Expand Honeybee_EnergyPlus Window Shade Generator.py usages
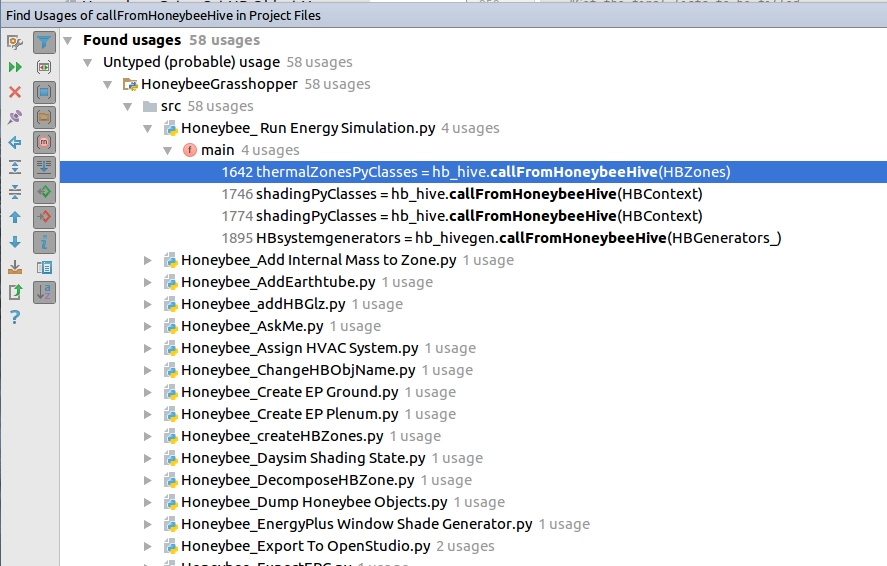The height and width of the screenshot is (566, 887). 148,524
